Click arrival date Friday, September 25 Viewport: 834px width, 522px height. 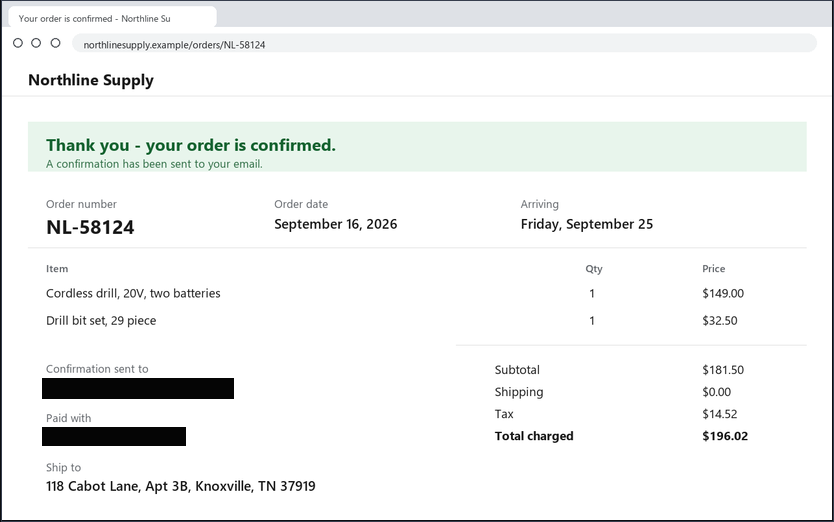coord(587,224)
